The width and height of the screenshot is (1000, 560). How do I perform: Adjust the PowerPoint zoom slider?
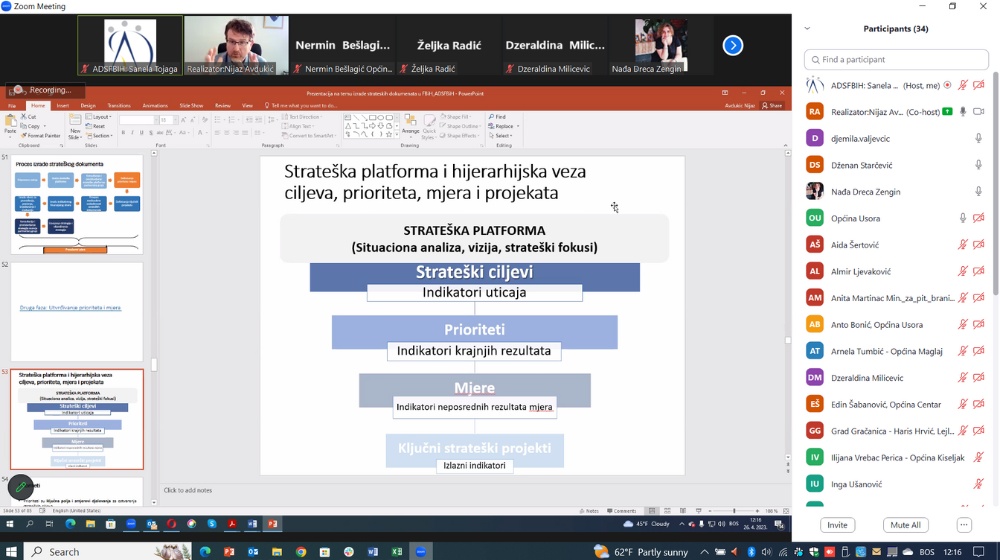[x=734, y=511]
